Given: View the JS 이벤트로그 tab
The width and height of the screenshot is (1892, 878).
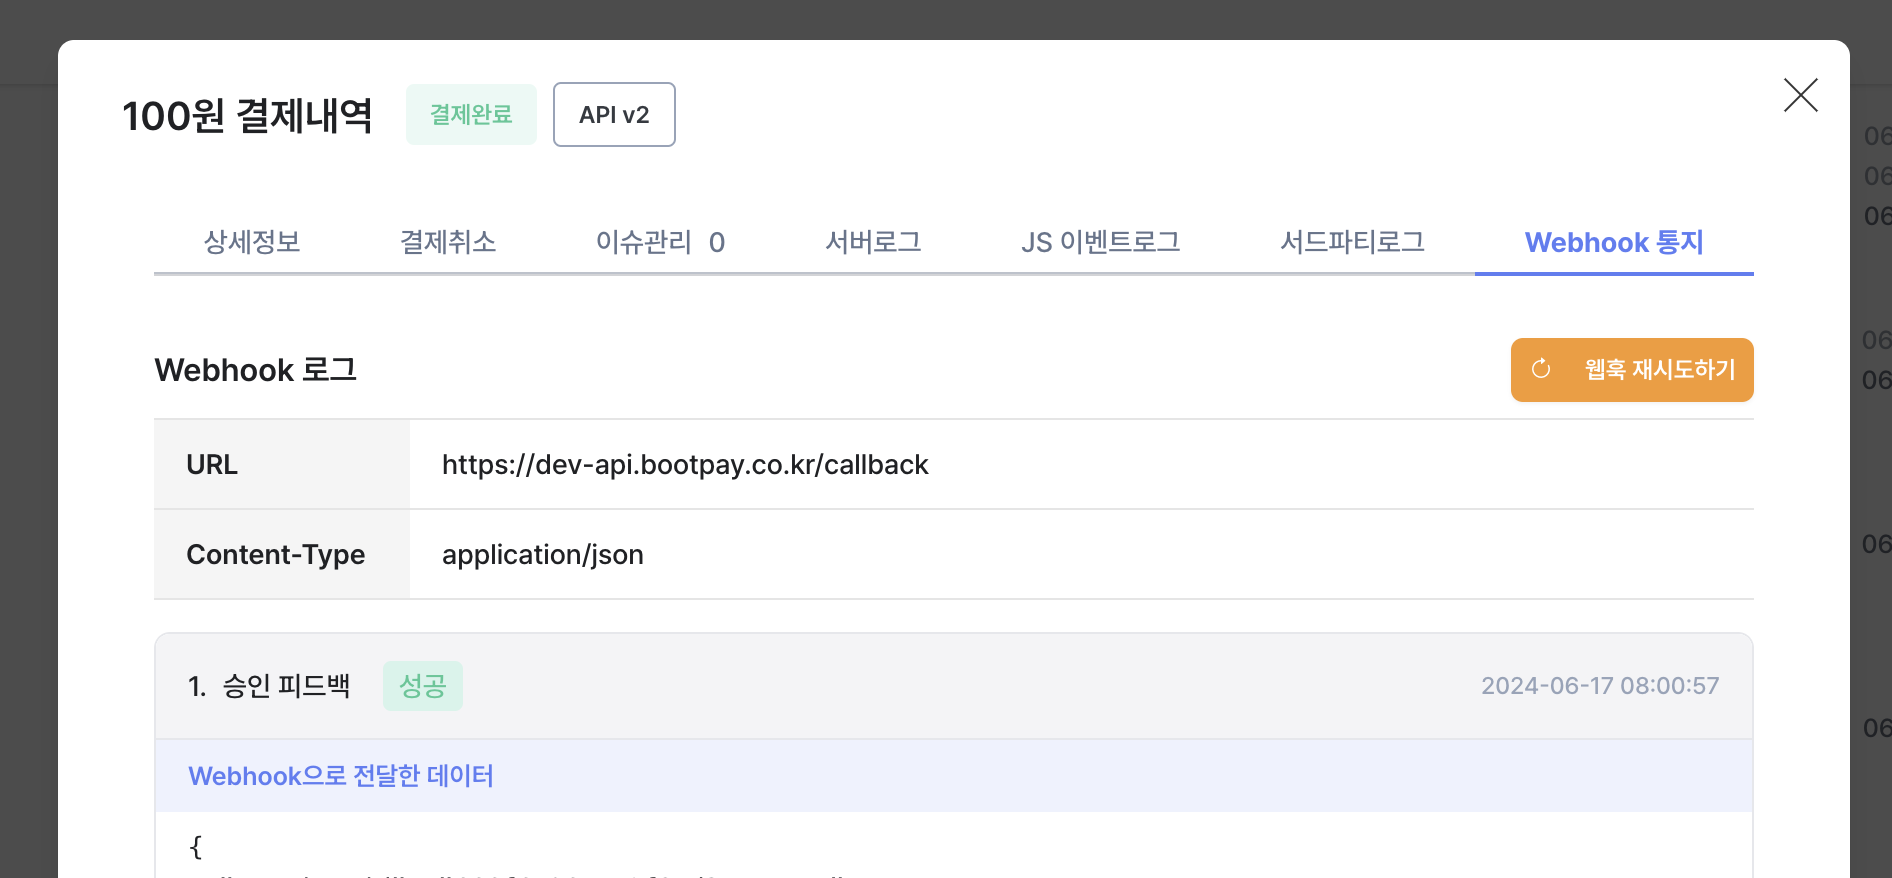Looking at the screenshot, I should (1100, 242).
